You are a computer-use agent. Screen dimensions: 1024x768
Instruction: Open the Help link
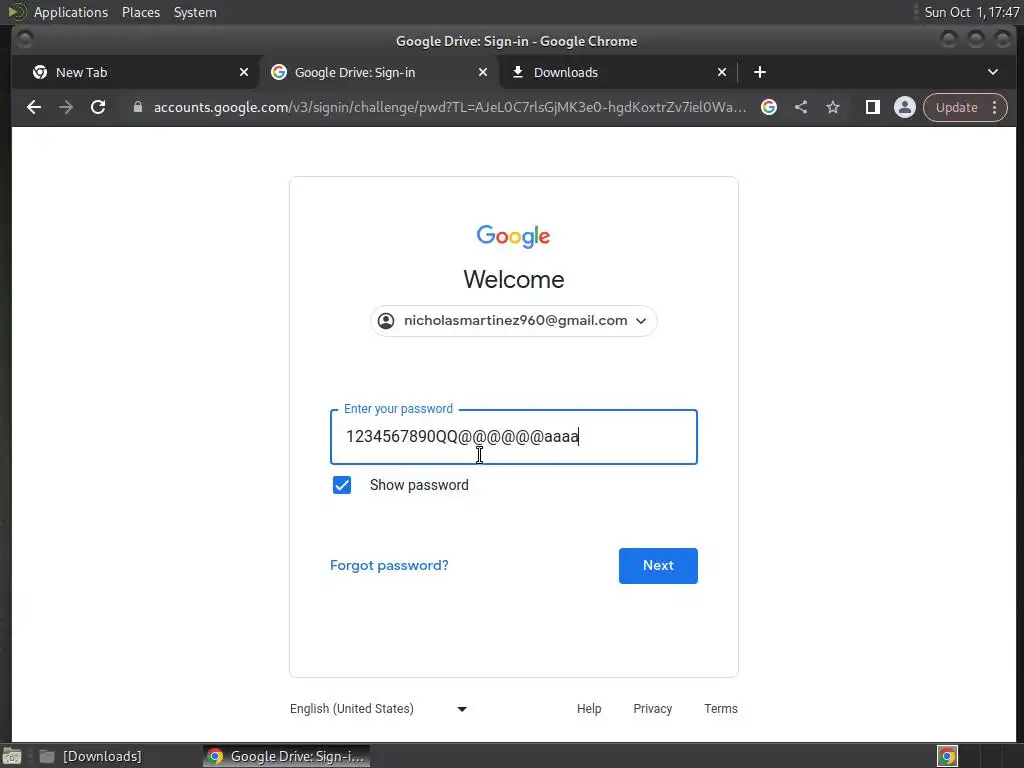pos(588,709)
